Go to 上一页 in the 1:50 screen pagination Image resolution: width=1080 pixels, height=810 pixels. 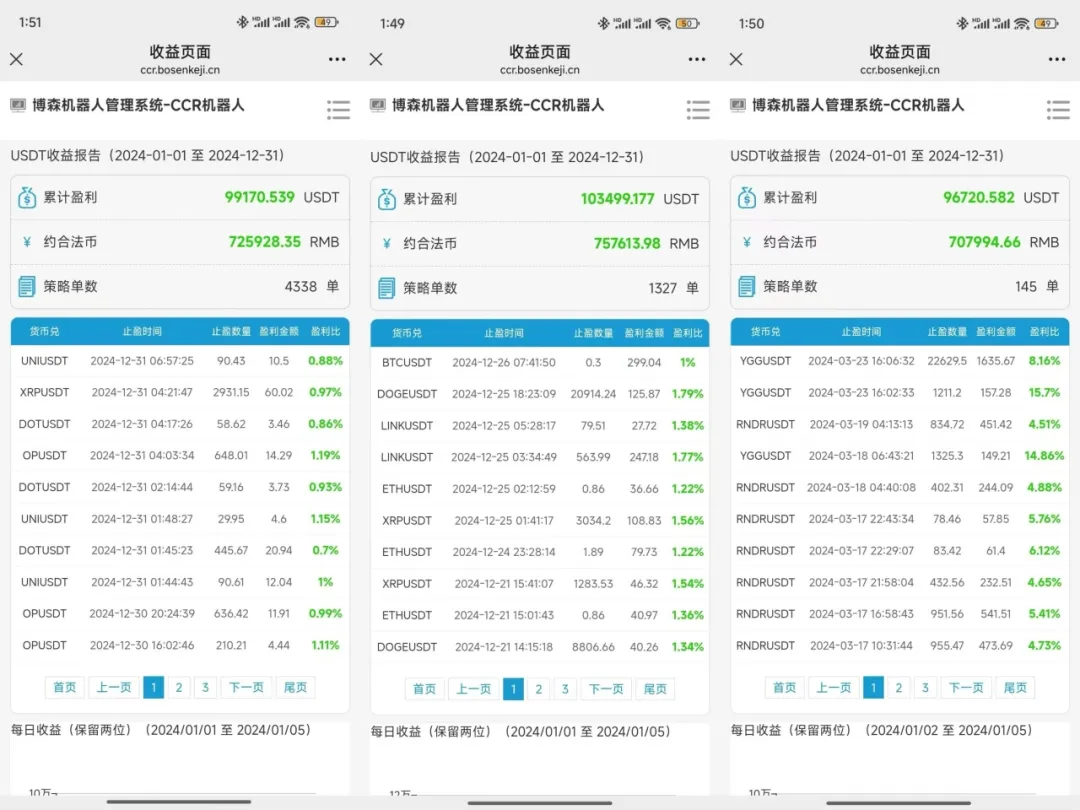tap(833, 687)
